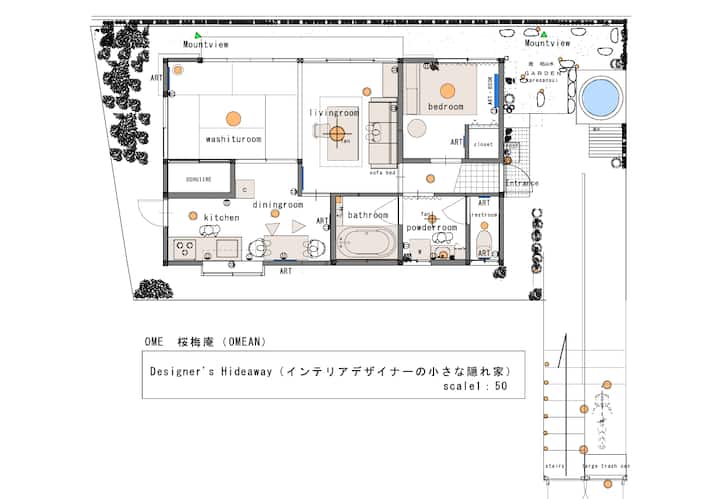Click the sofa bed label
Screen dimensions: 720x499
tap(382, 173)
